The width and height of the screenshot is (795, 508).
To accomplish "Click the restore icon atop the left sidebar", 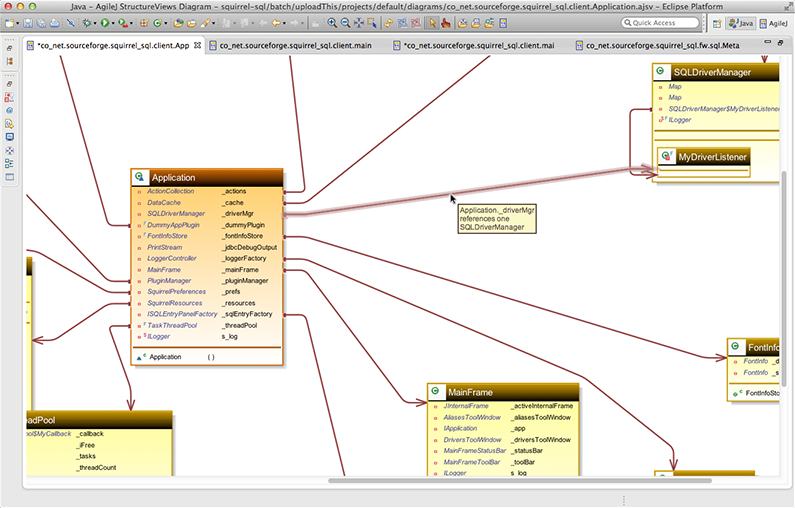I will pyautogui.click(x=9, y=49).
